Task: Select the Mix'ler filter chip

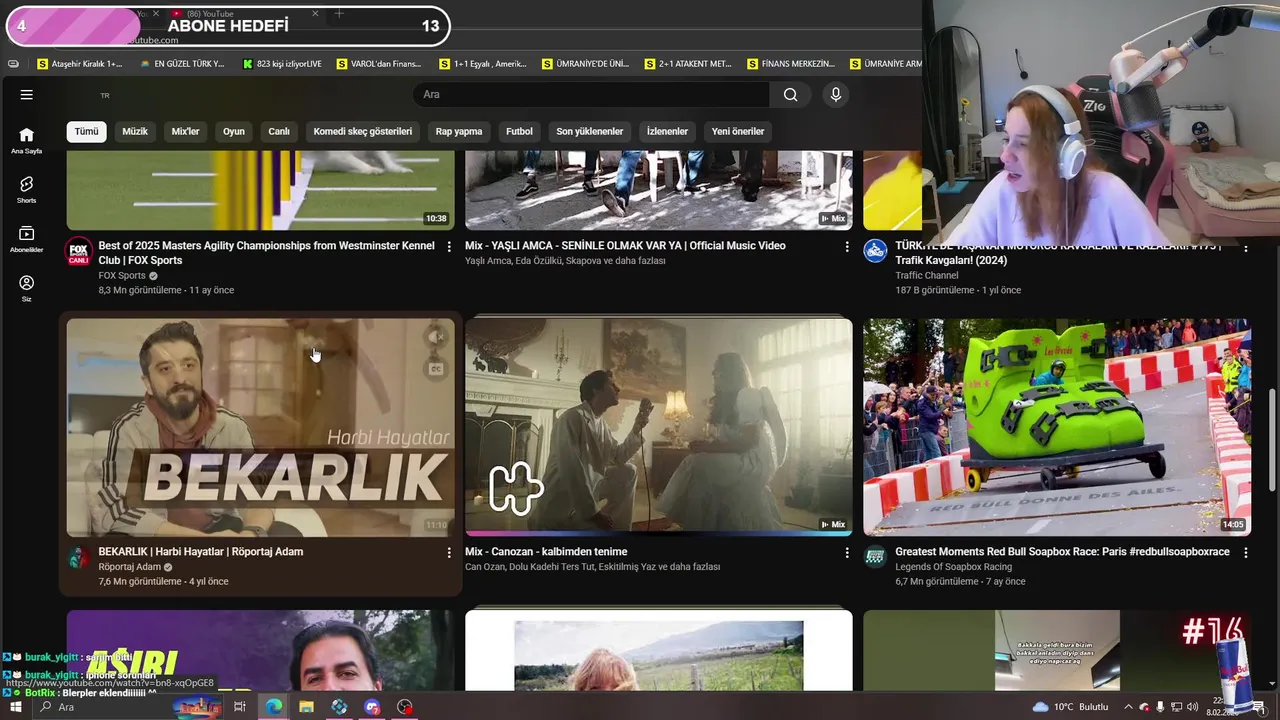Action: coord(185,131)
